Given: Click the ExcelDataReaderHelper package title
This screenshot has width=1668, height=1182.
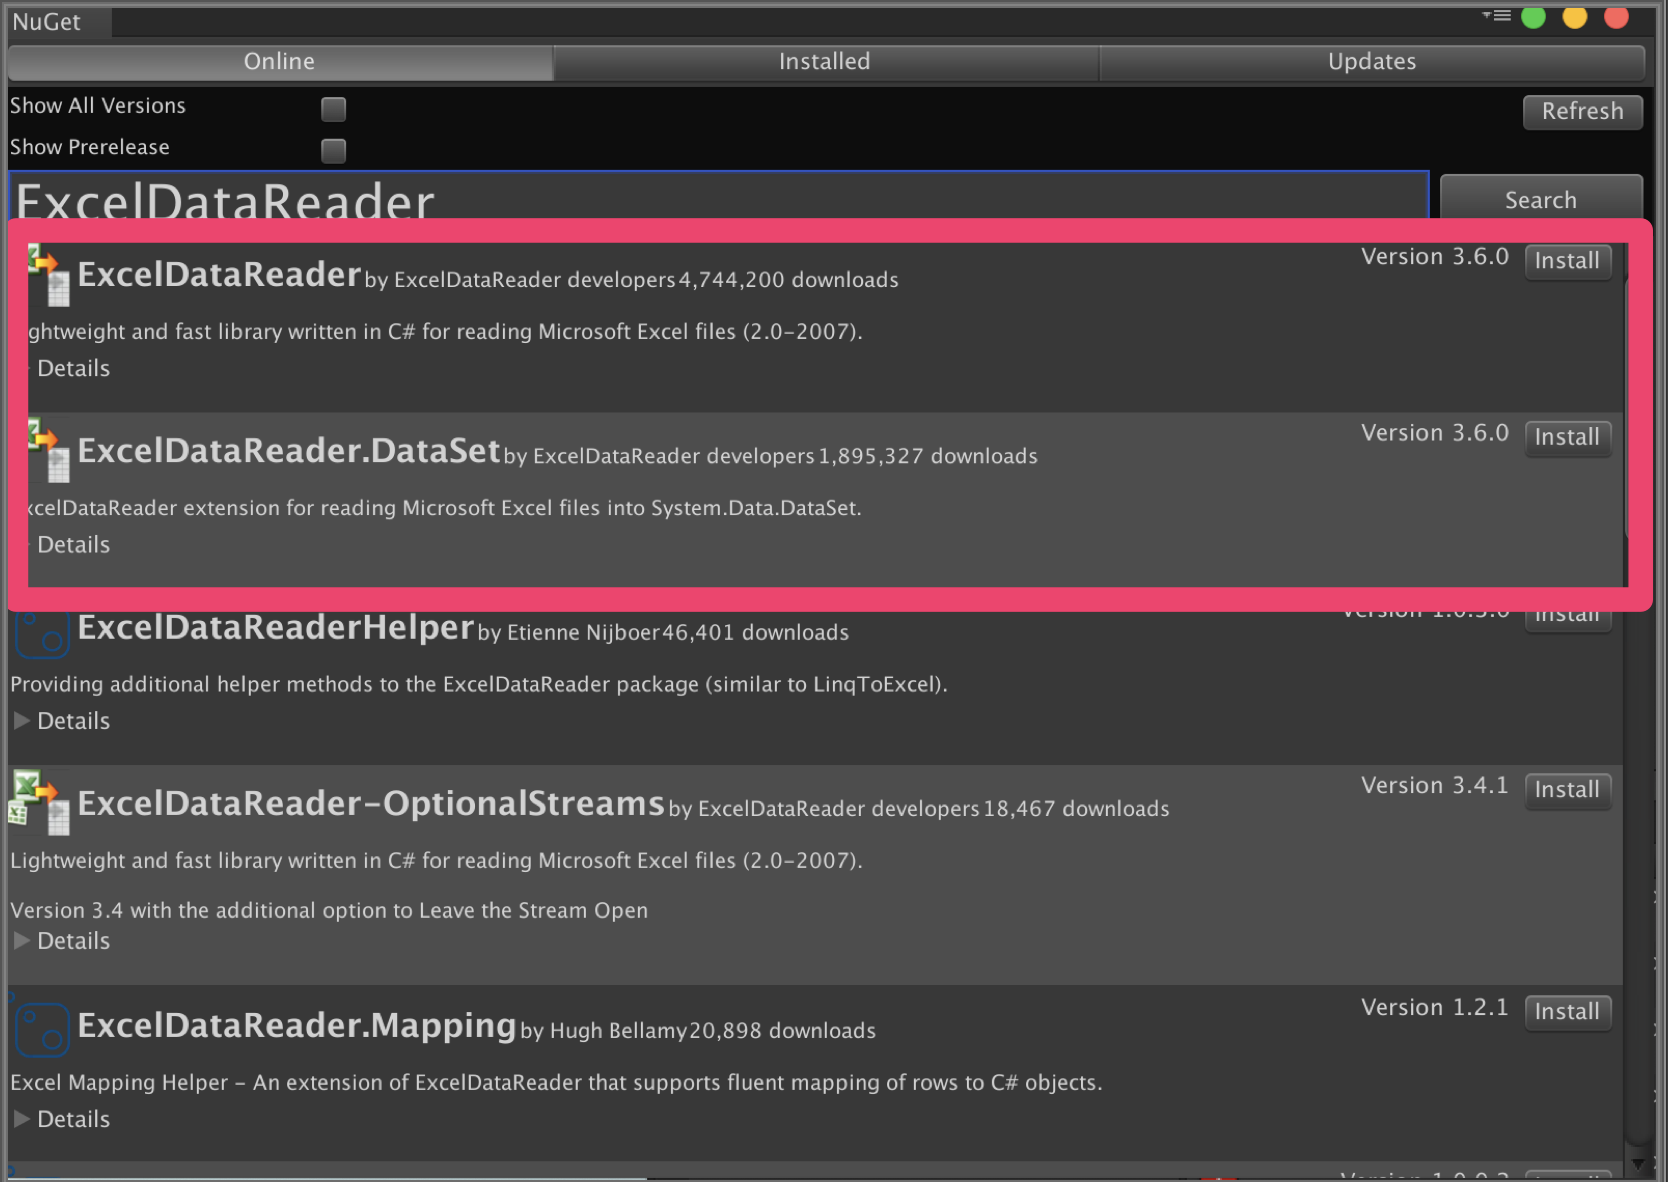Looking at the screenshot, I should [275, 627].
